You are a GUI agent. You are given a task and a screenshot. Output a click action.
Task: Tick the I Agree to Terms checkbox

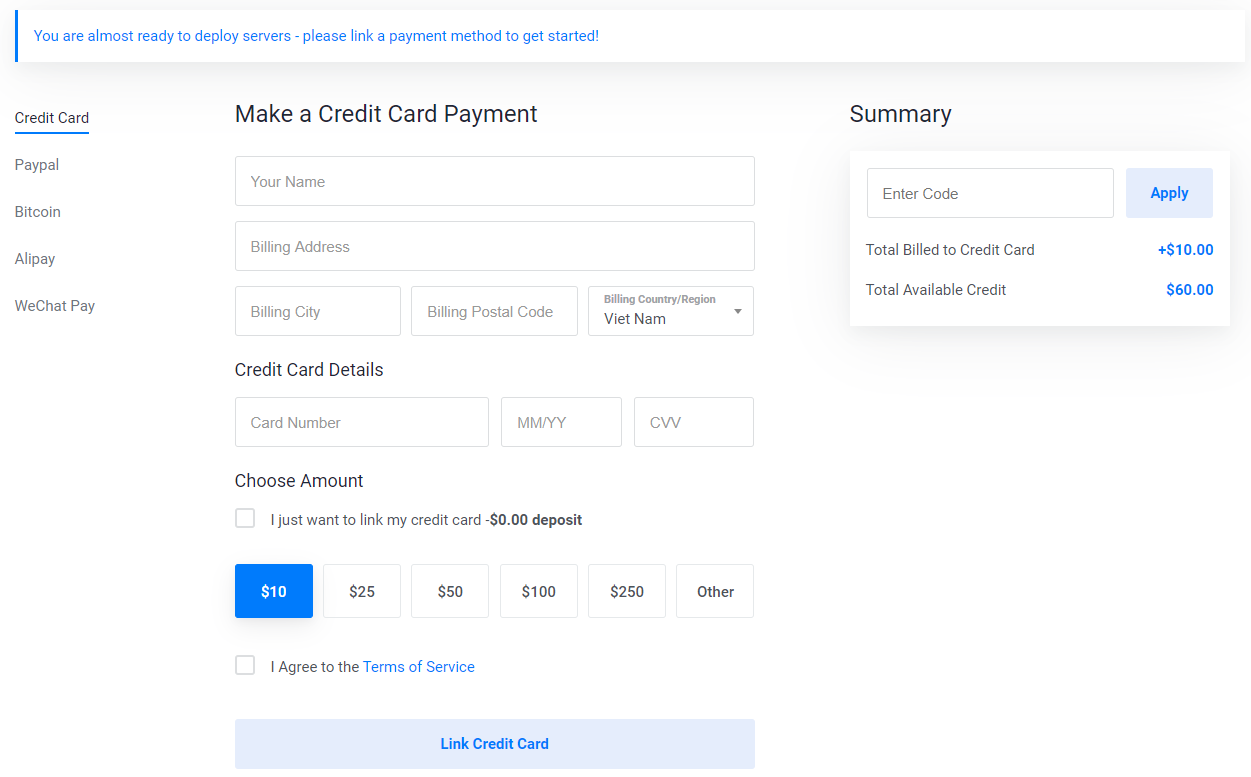pyautogui.click(x=245, y=665)
